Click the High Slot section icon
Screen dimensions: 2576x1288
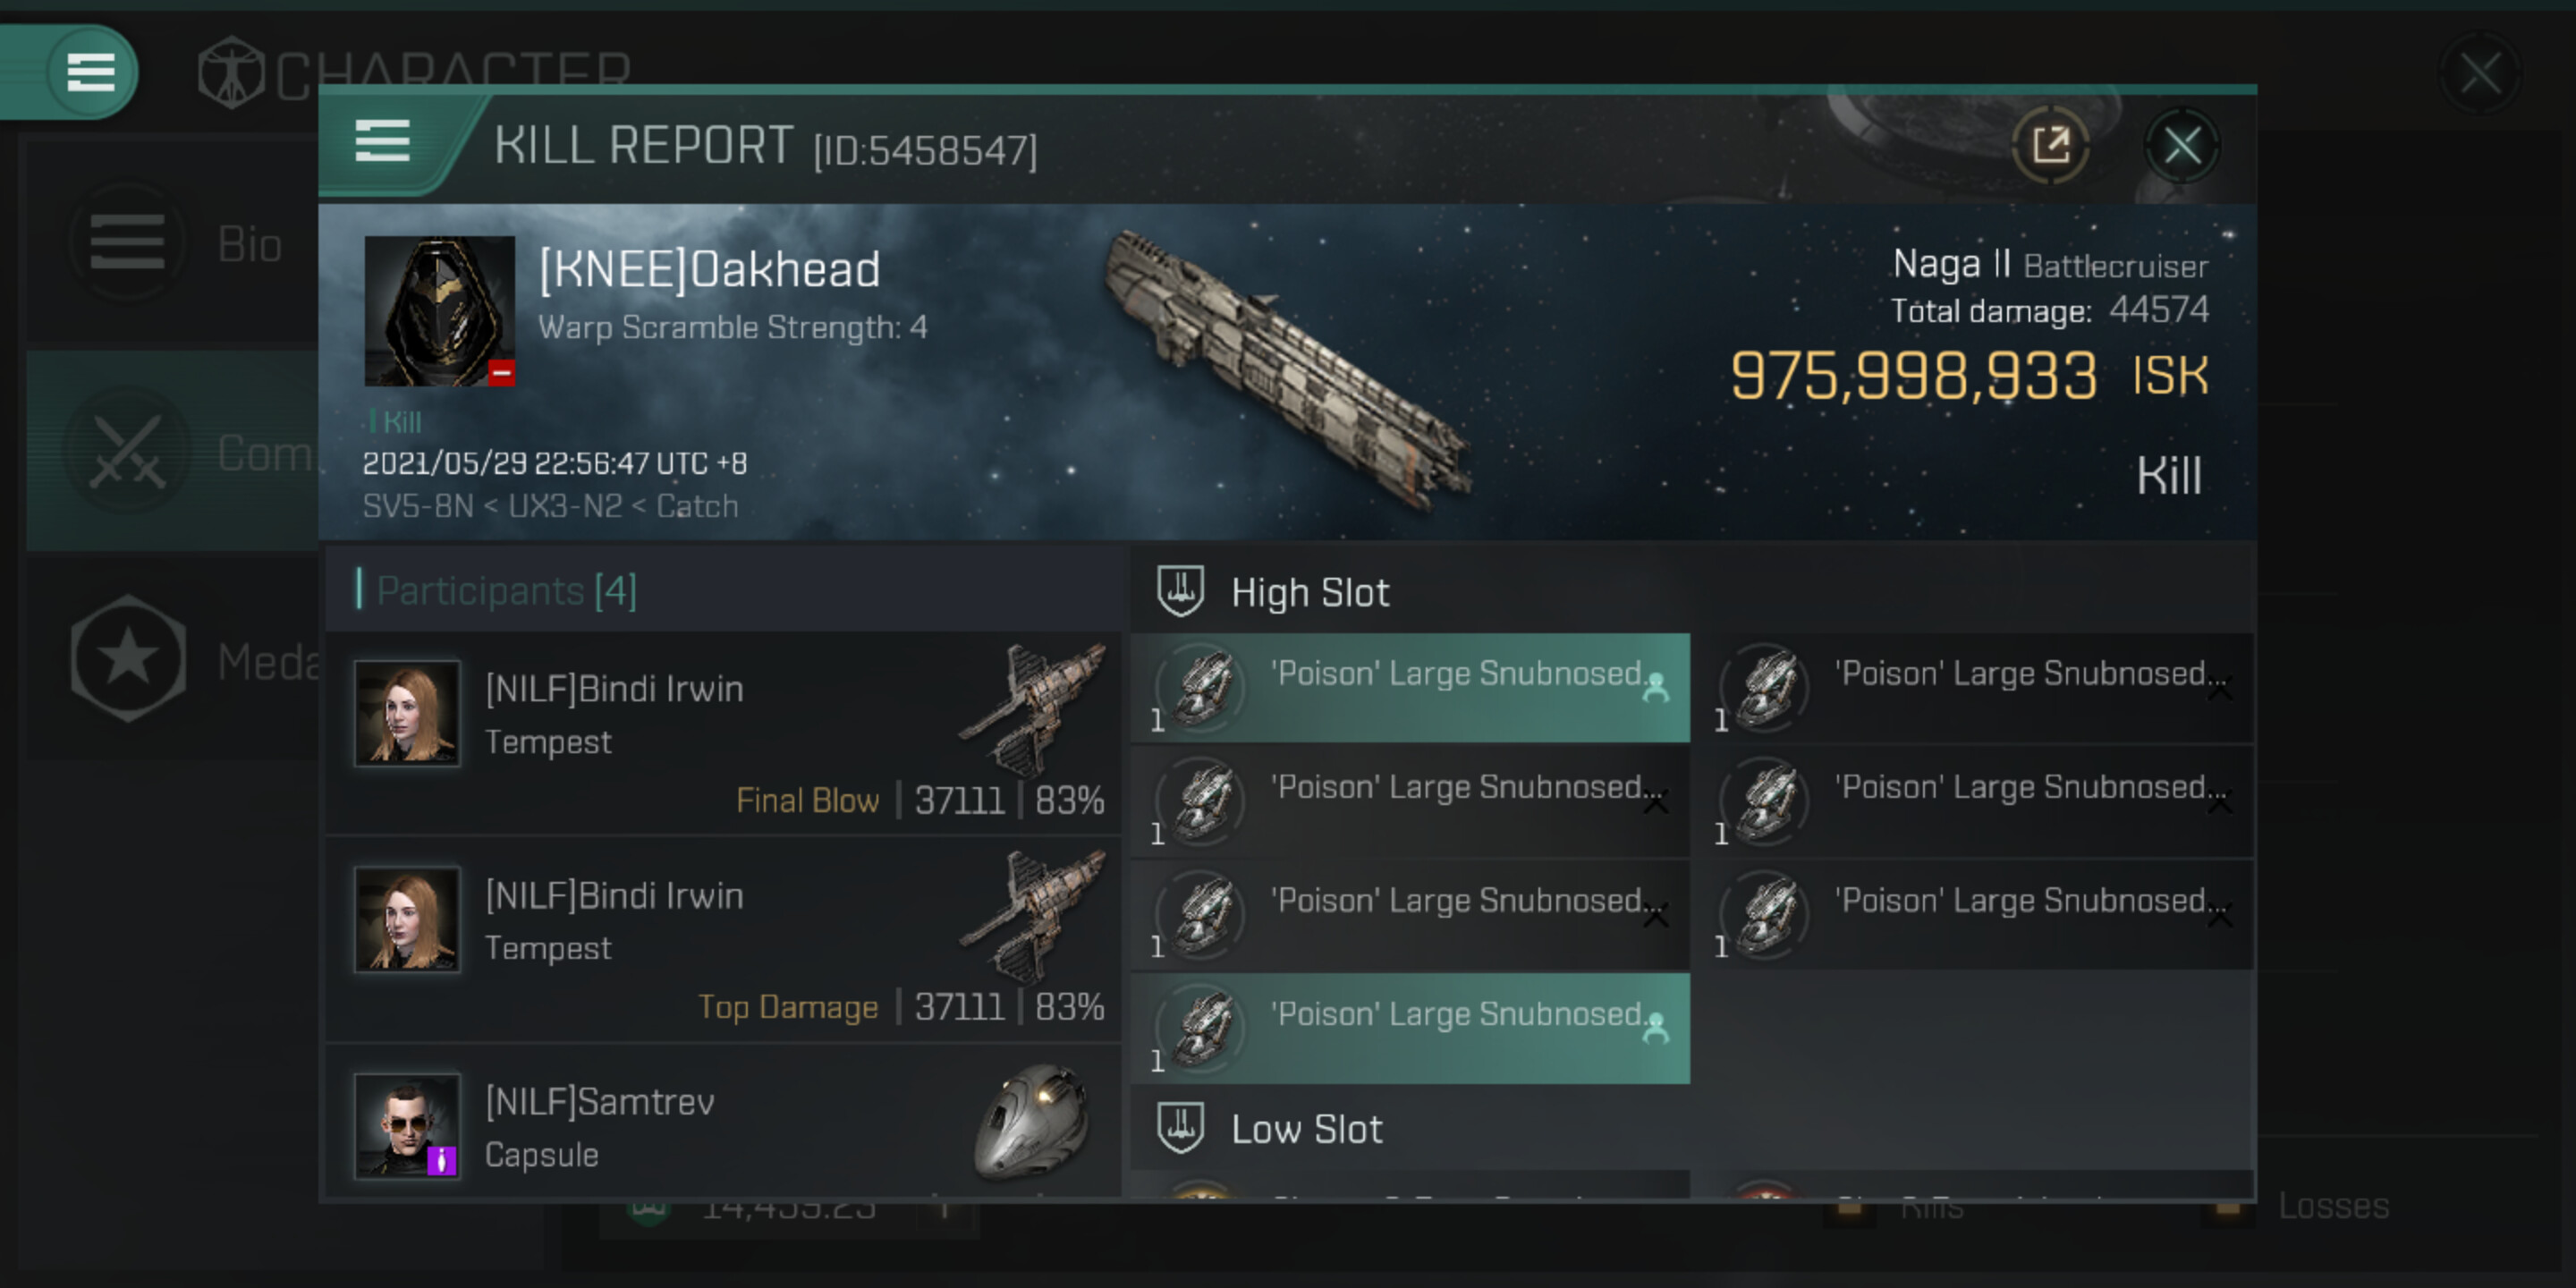coord(1180,591)
